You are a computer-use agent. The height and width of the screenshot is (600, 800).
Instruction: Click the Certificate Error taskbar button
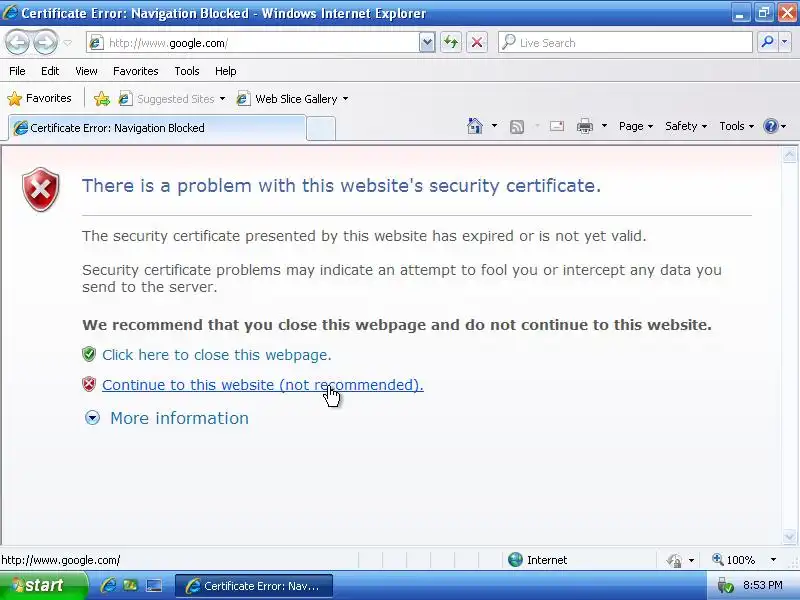coord(254,586)
